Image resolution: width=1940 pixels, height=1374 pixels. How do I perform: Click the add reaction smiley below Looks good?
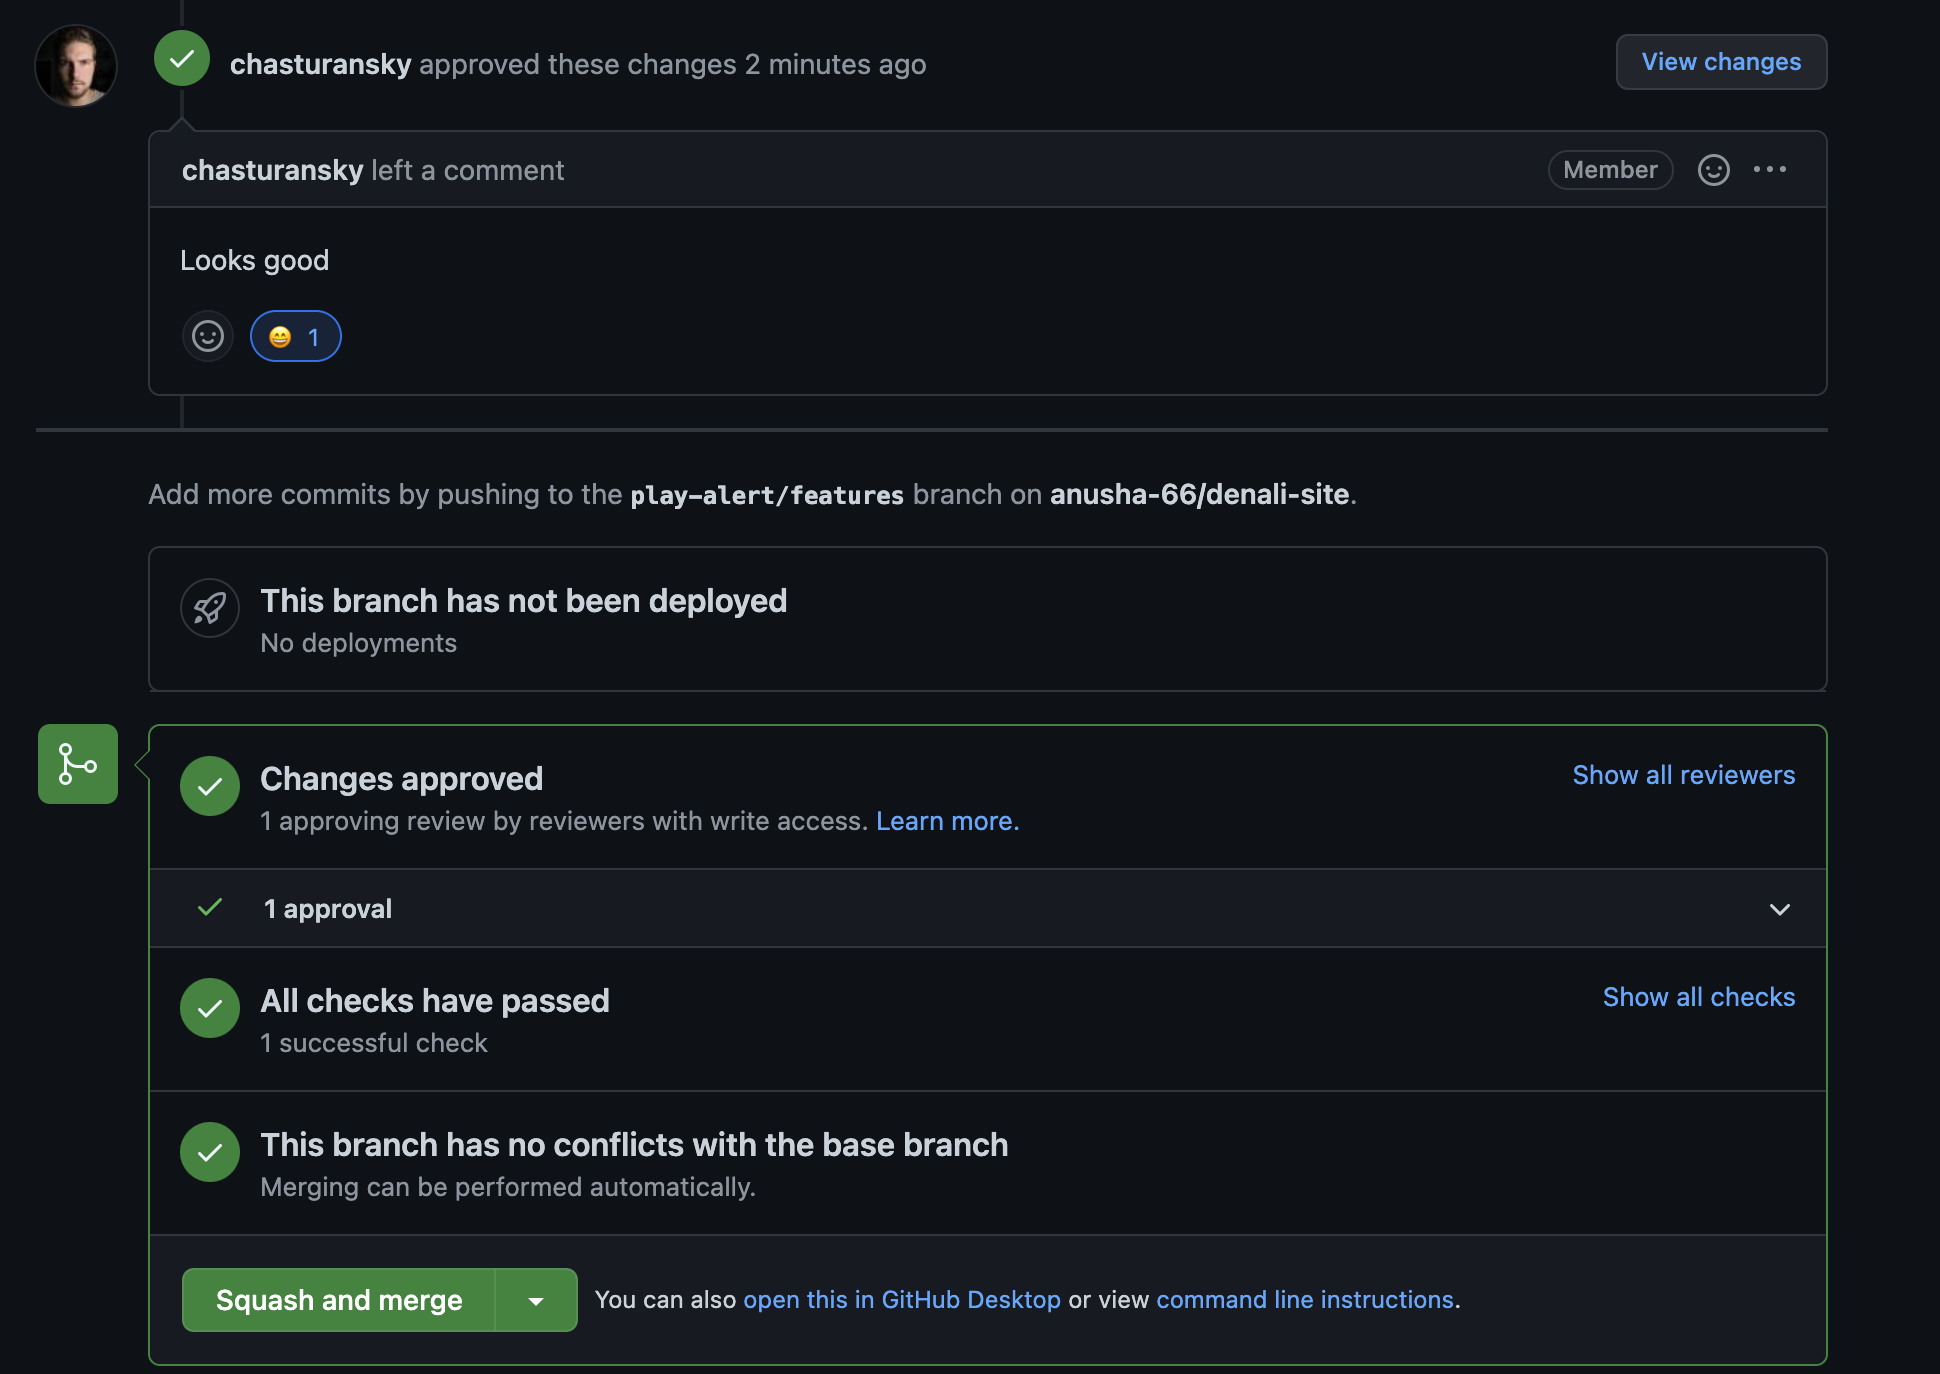(207, 336)
